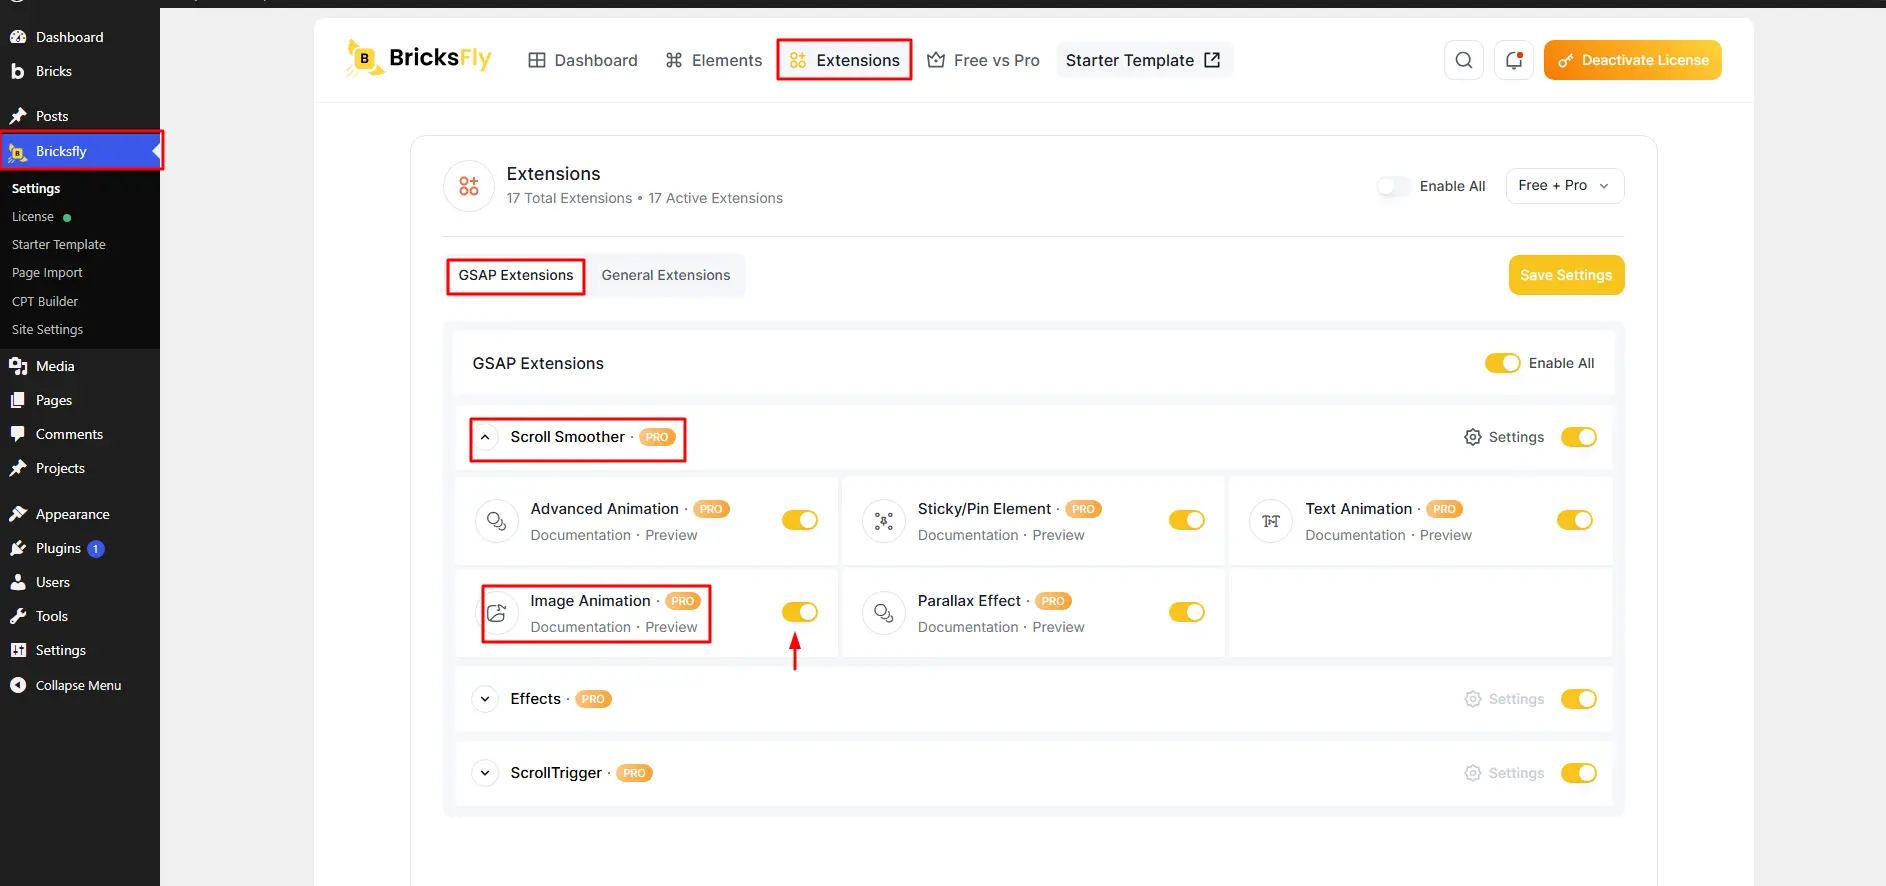Click the Image Animation icon
Image resolution: width=1886 pixels, height=886 pixels.
pyautogui.click(x=496, y=613)
